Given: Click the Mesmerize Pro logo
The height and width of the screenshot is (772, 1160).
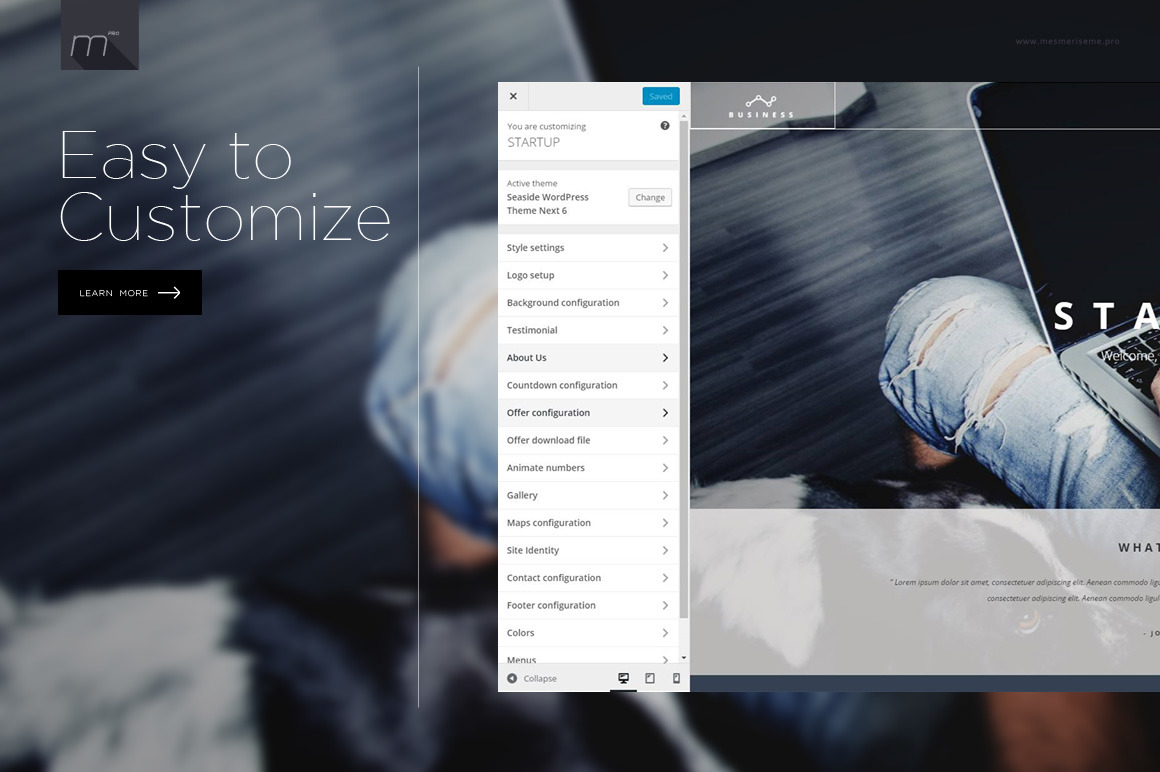Looking at the screenshot, I should [x=99, y=37].
